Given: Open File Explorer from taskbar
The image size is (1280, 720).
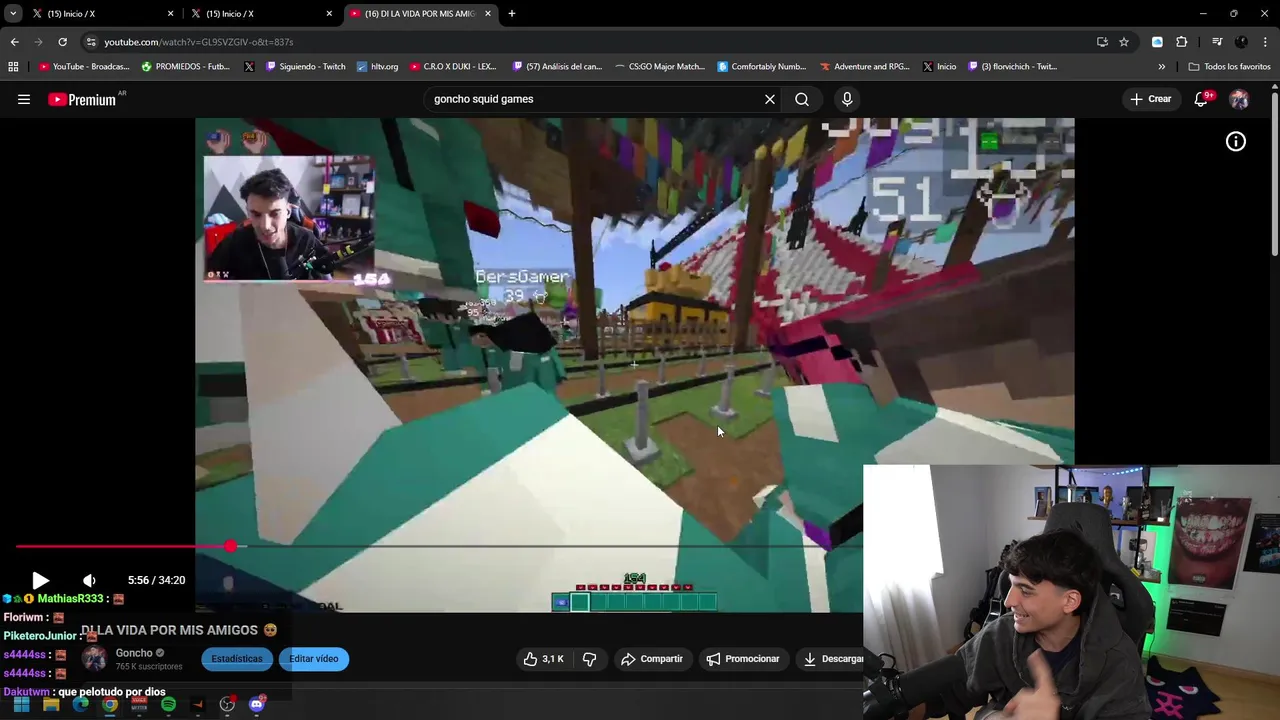Looking at the screenshot, I should (51, 705).
